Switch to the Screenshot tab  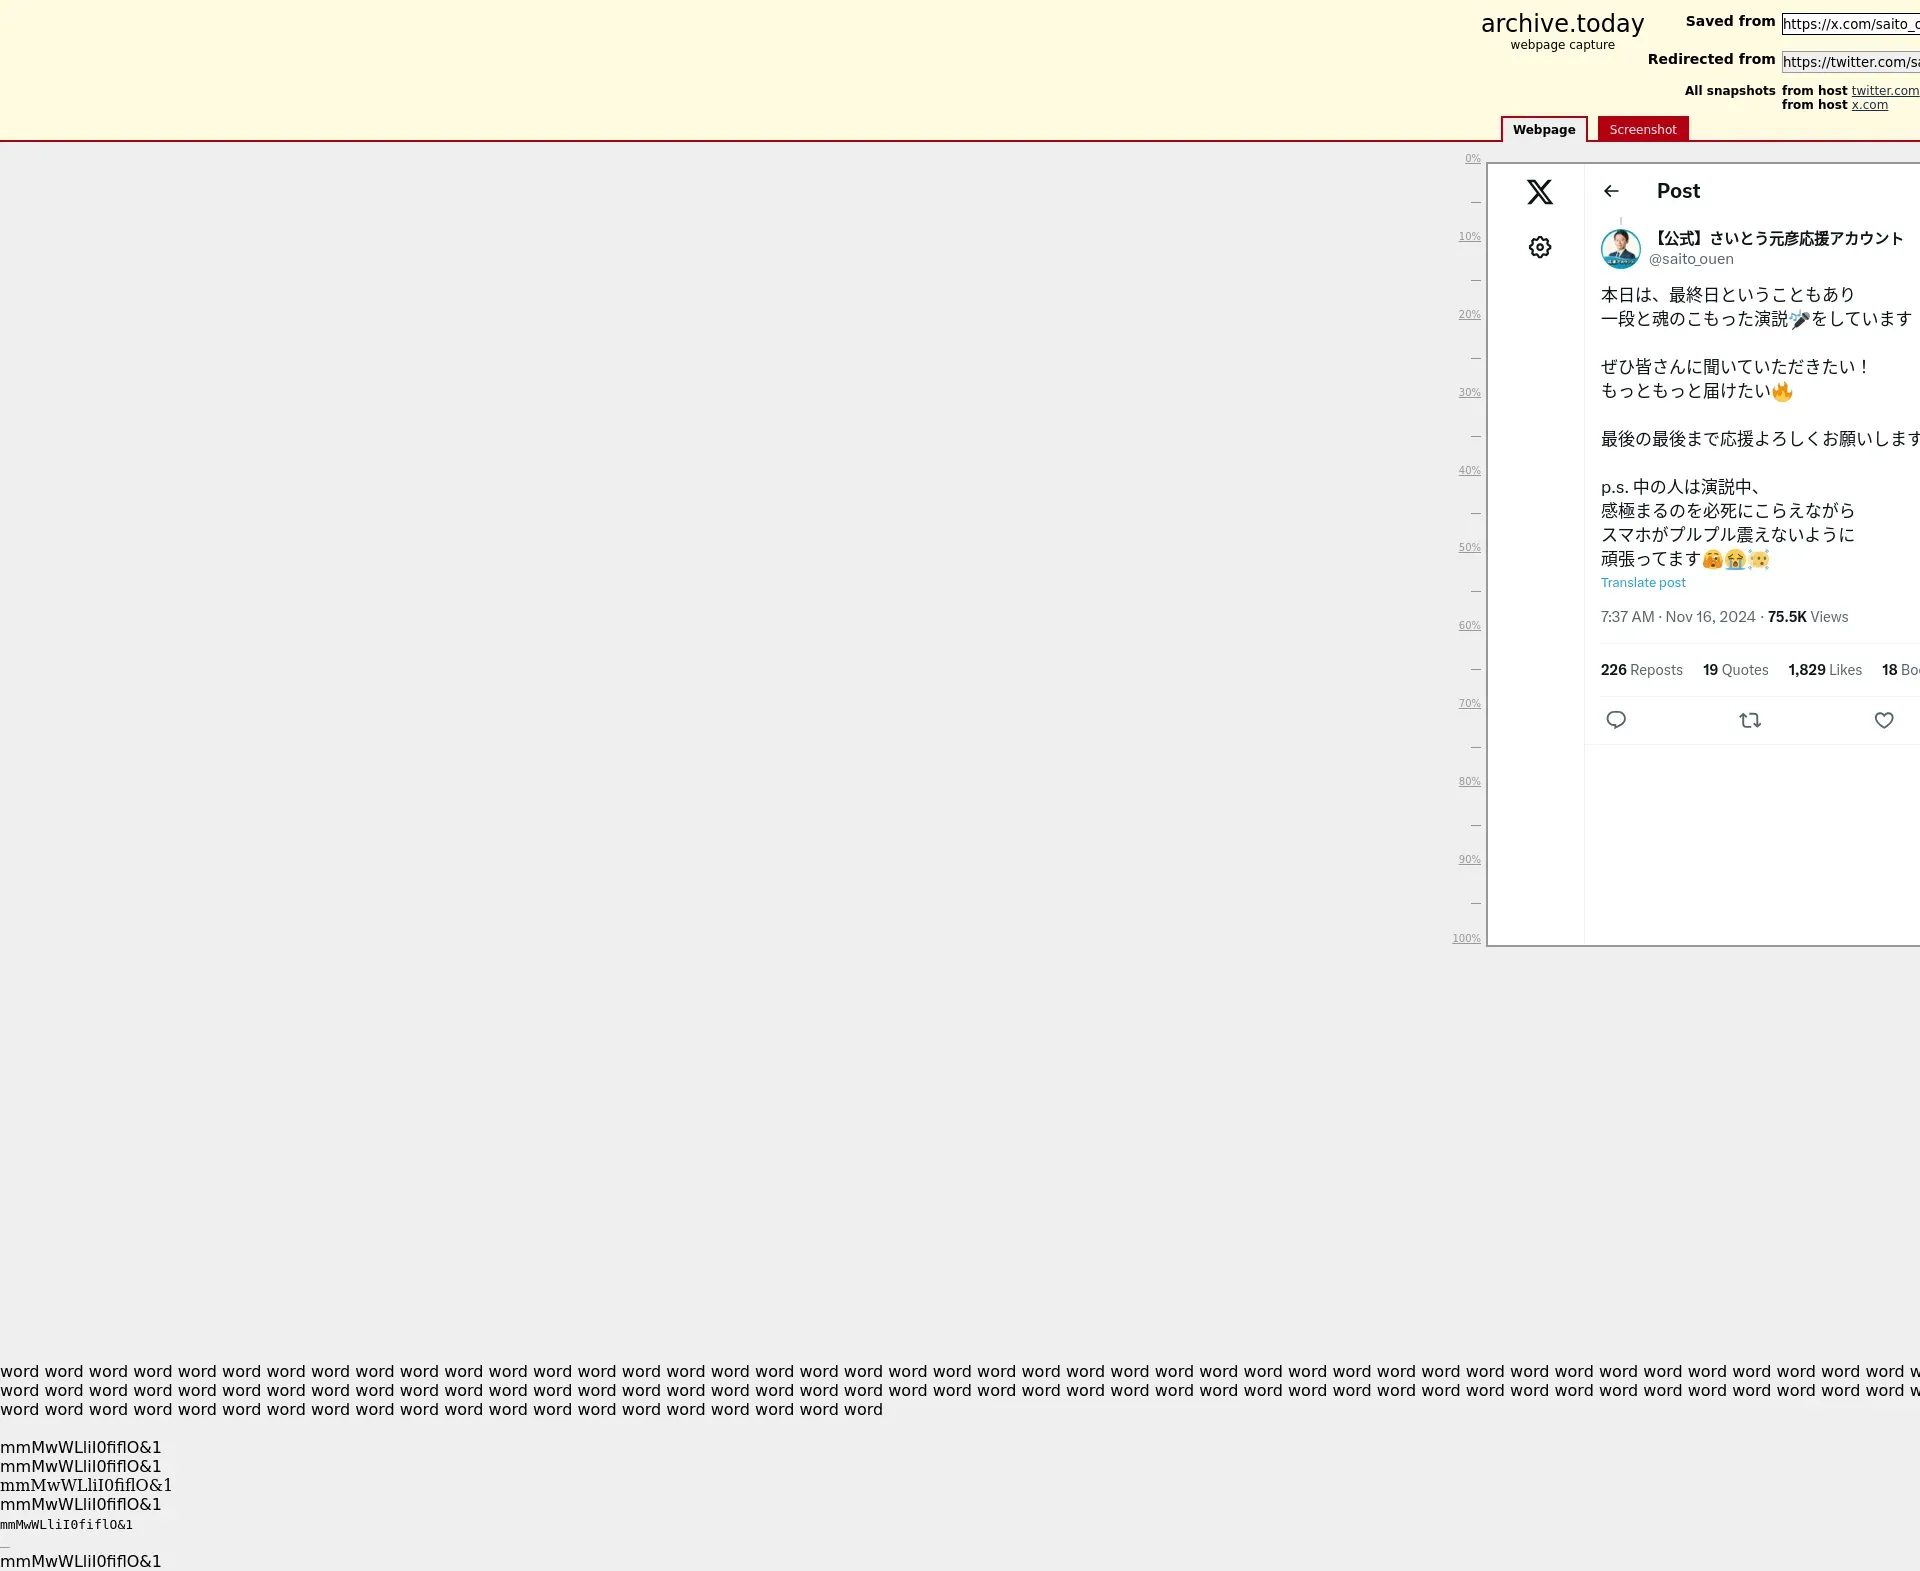1642,130
